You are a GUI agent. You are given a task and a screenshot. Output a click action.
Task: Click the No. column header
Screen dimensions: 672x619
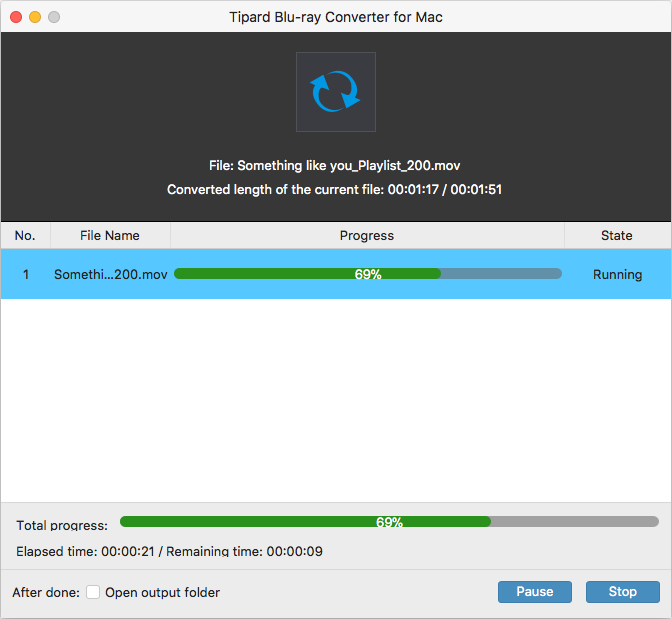25,236
